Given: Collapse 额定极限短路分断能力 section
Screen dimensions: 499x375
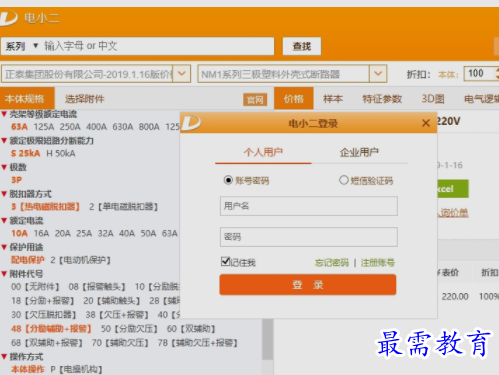Looking at the screenshot, I should (4, 141).
